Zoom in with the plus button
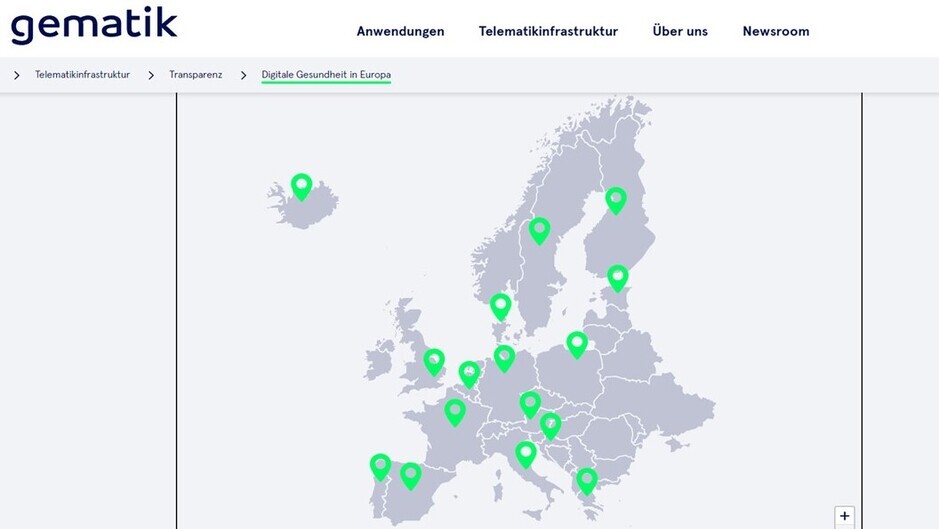Viewport: 939px width, 529px height. [844, 516]
